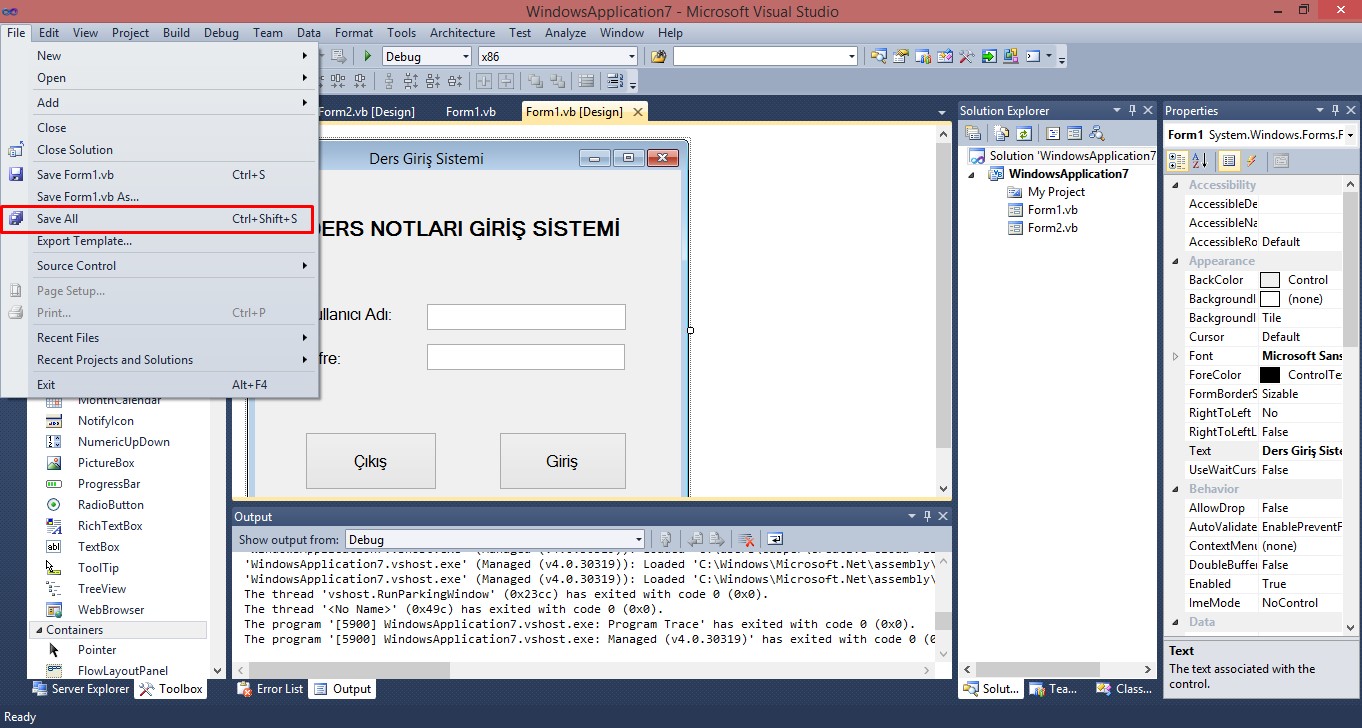Click View Code in Solution Explorer toolbar

[1053, 132]
